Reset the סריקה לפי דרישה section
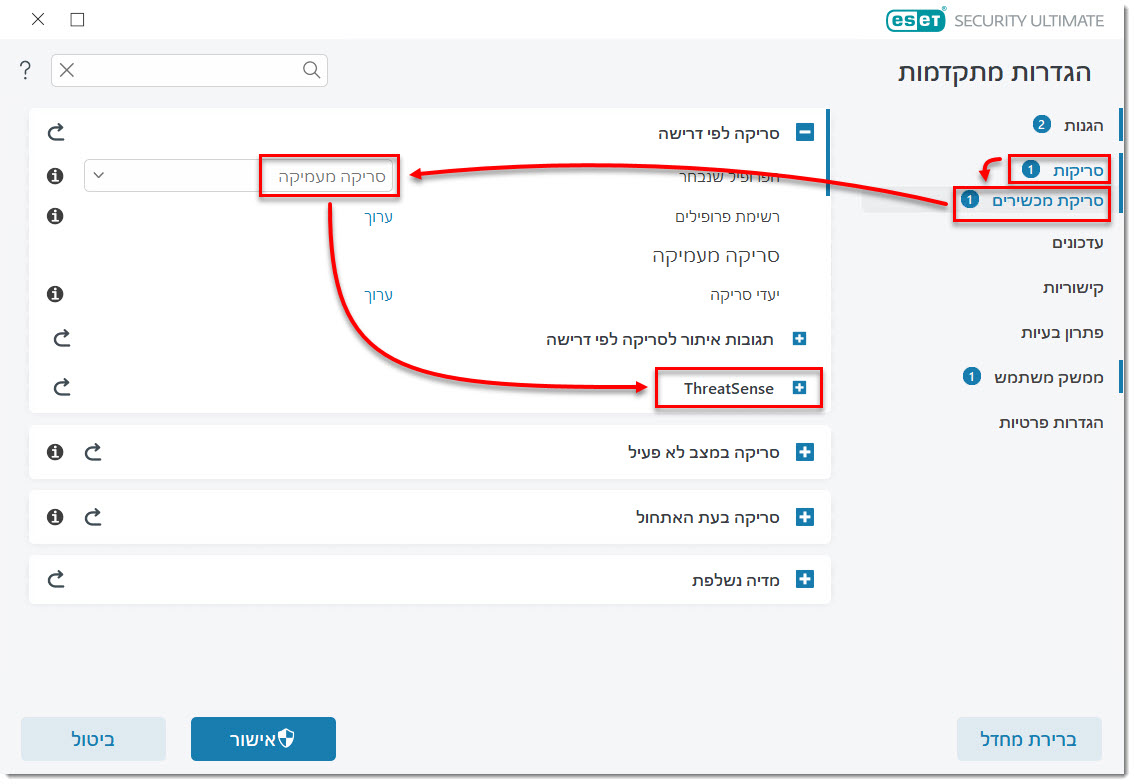 (56, 132)
